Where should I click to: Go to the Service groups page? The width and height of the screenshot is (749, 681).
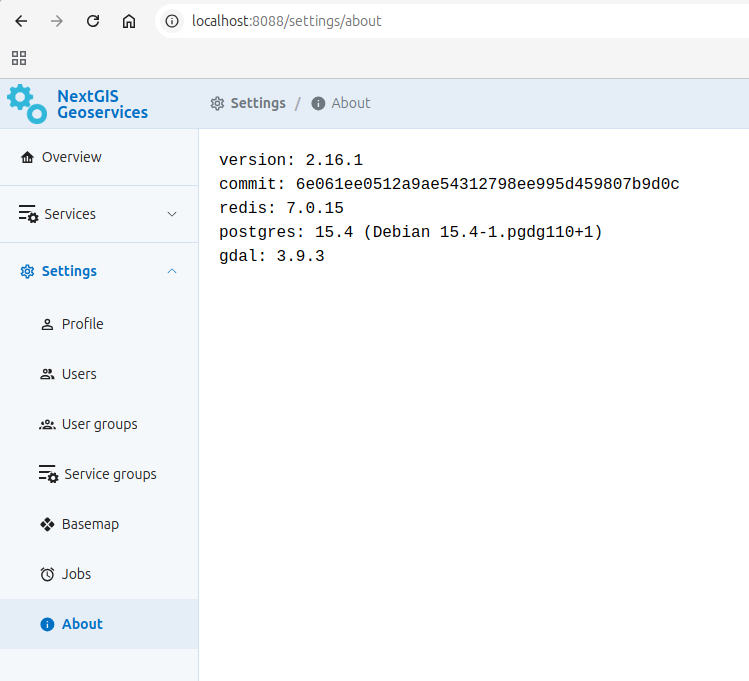110,474
